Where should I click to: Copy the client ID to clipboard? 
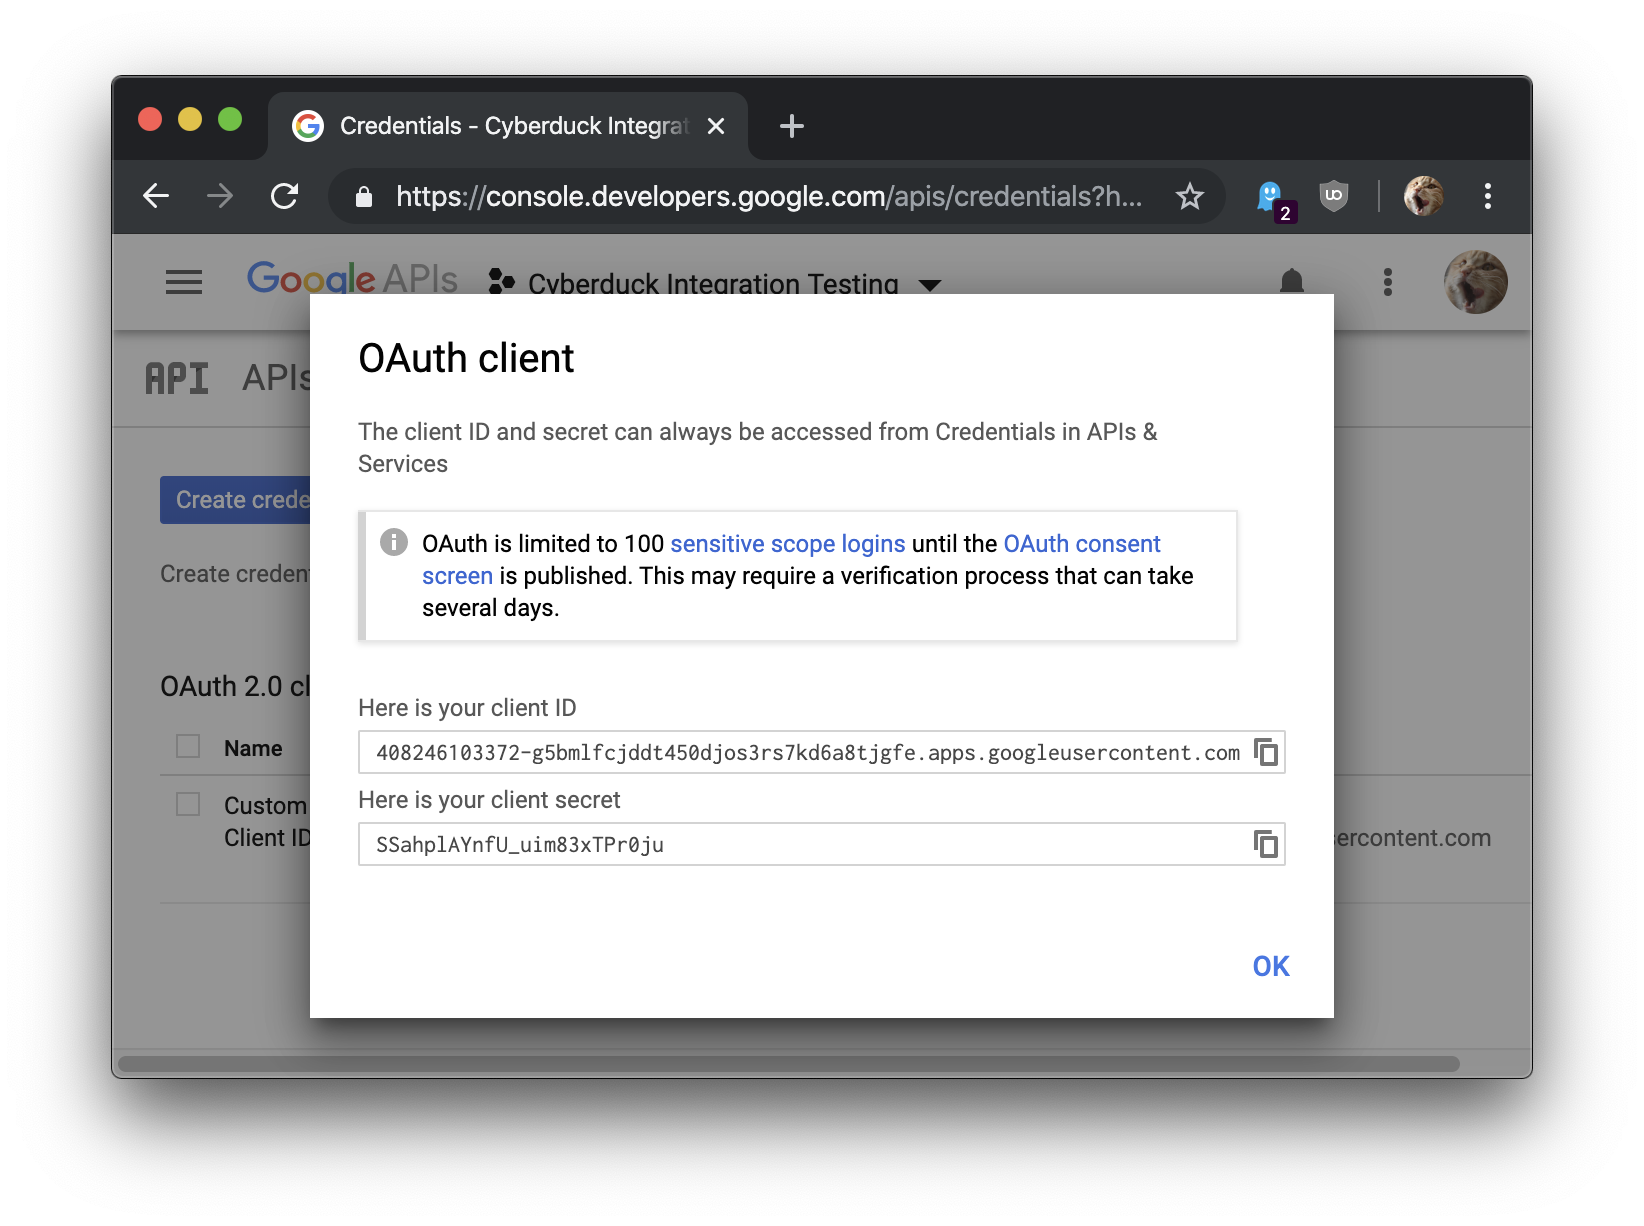click(x=1266, y=752)
